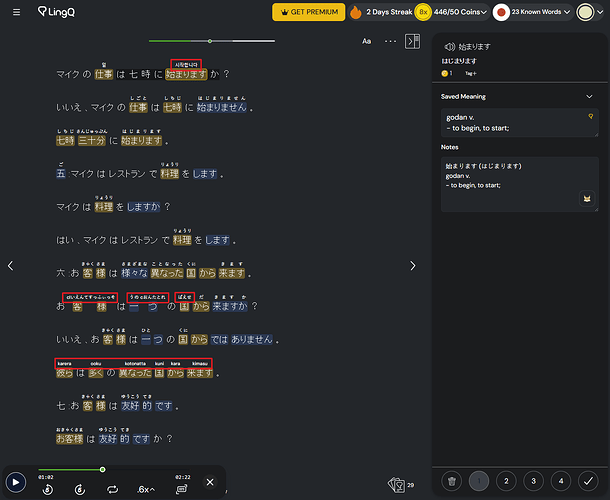Click the trash ignore word button
Viewport: 610px width, 500px height.
(x=452, y=481)
